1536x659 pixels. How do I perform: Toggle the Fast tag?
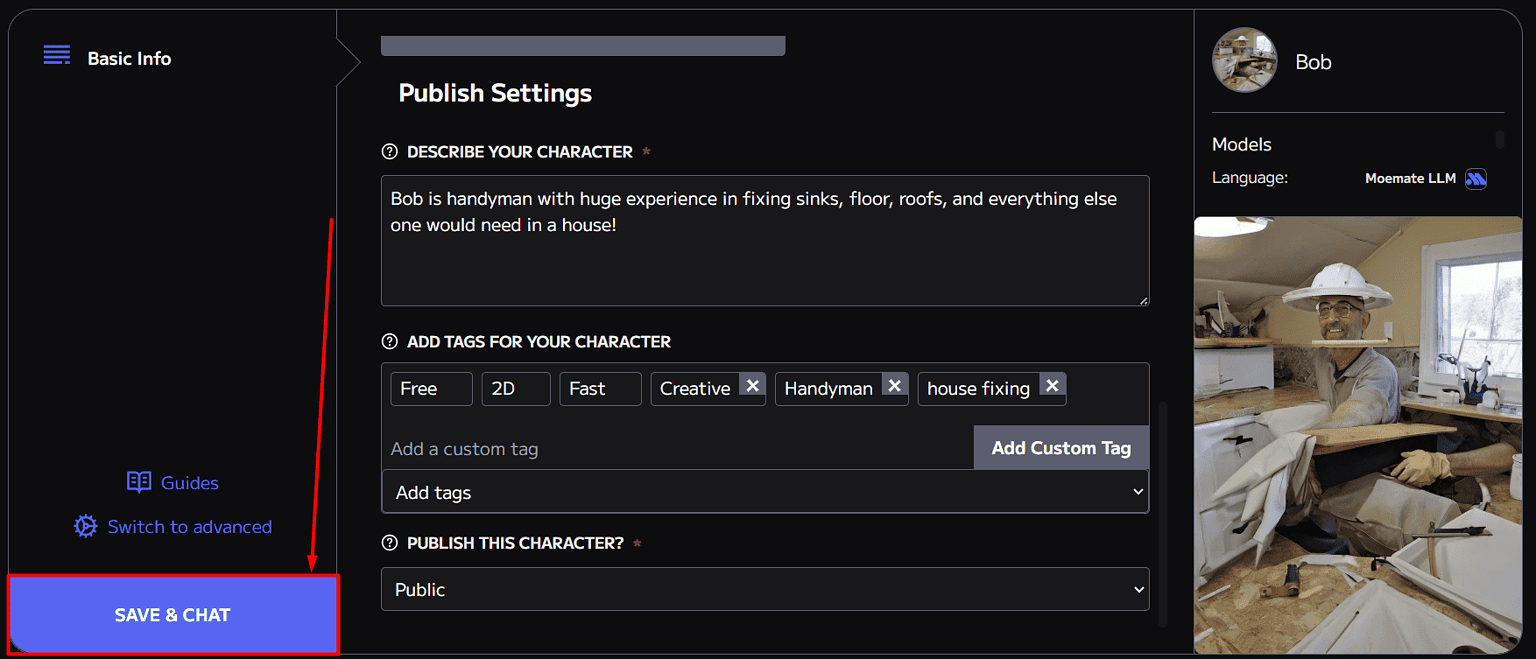600,388
